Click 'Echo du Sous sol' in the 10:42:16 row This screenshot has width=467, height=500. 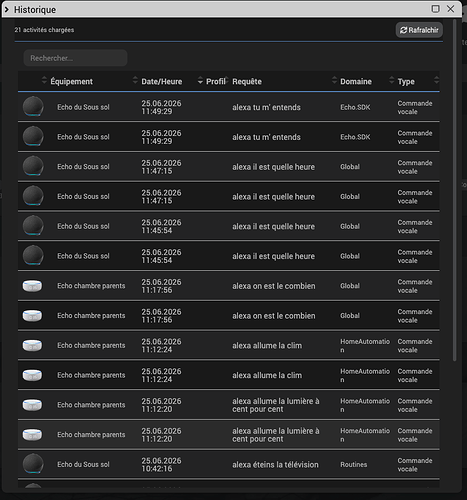pyautogui.click(x=83, y=464)
